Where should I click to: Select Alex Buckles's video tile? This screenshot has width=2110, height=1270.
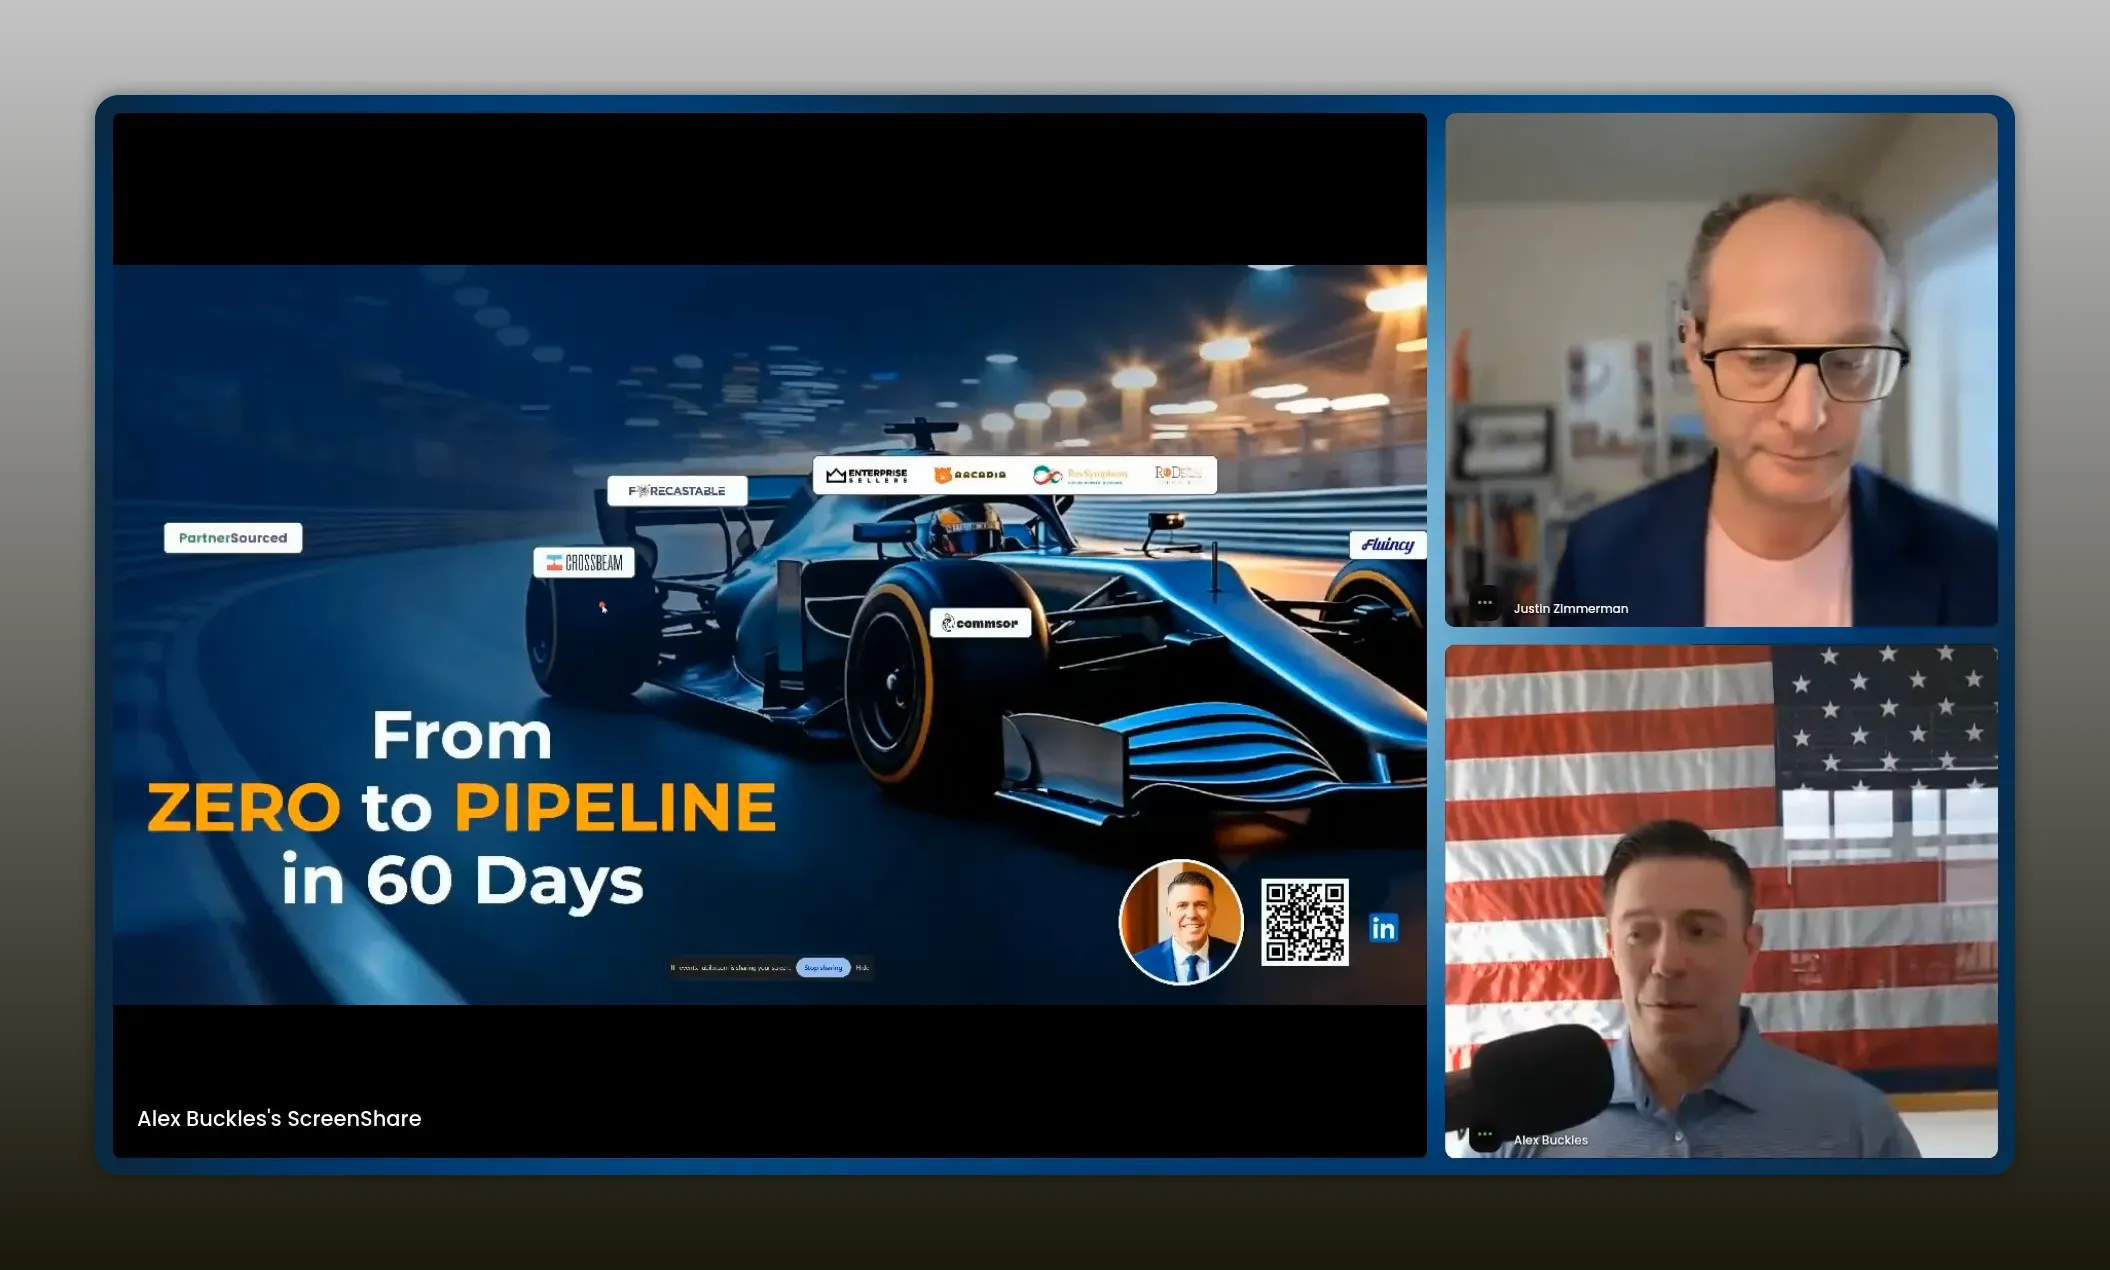[1720, 900]
